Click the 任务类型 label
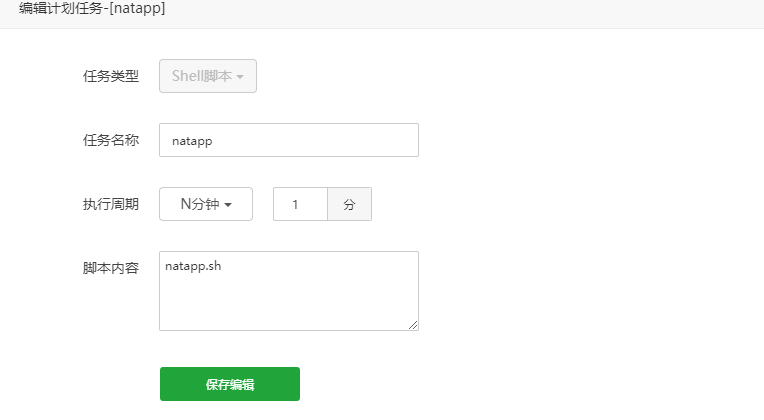Image resolution: width=764 pixels, height=420 pixels. pyautogui.click(x=111, y=76)
